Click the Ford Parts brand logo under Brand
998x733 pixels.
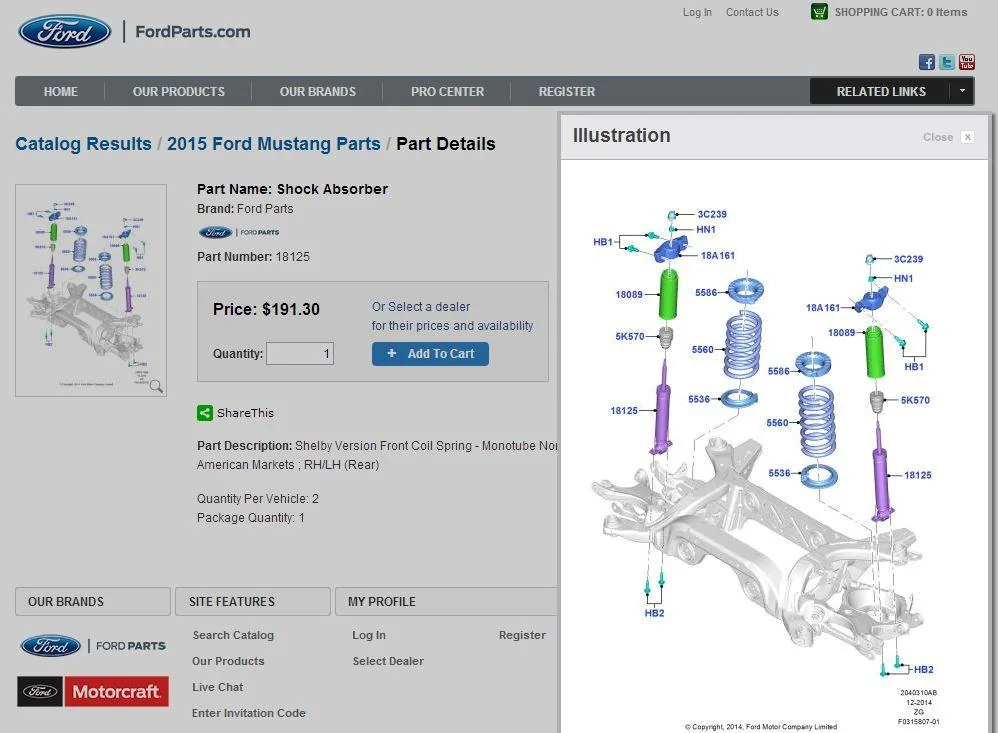coord(239,232)
